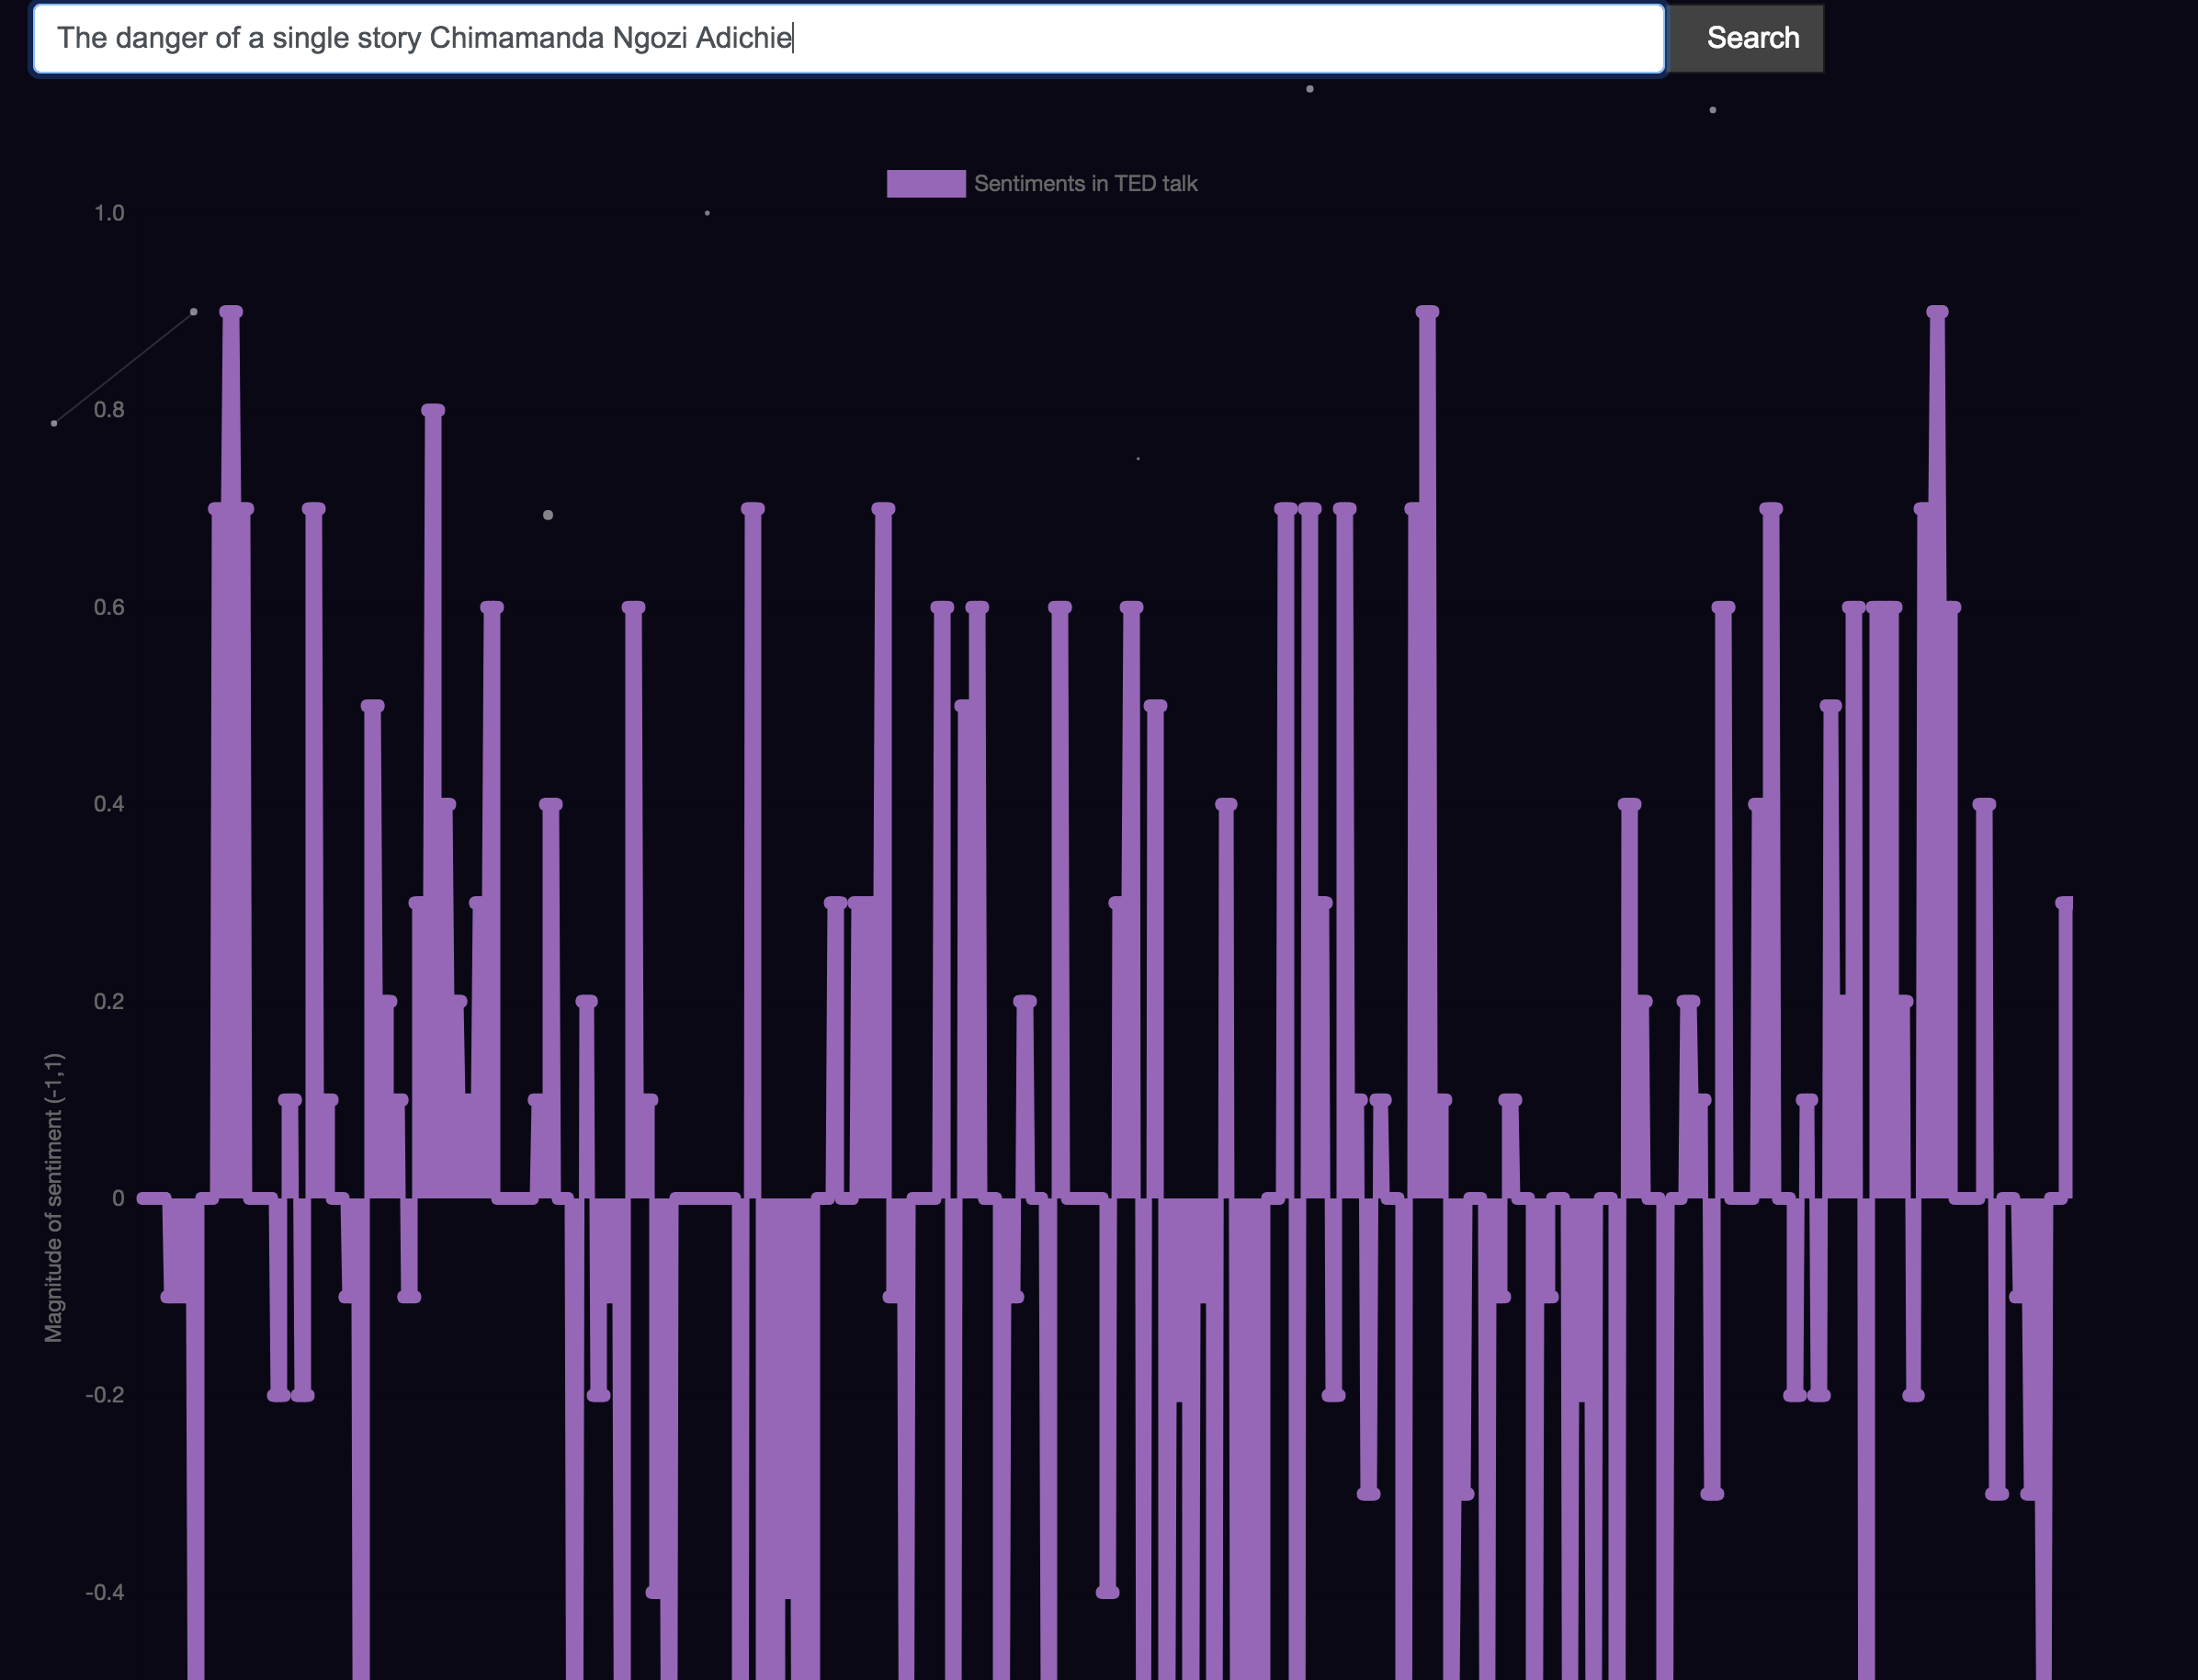Click the 0.8 y-axis tick label
Viewport: 2198px width, 1680px height.
109,410
